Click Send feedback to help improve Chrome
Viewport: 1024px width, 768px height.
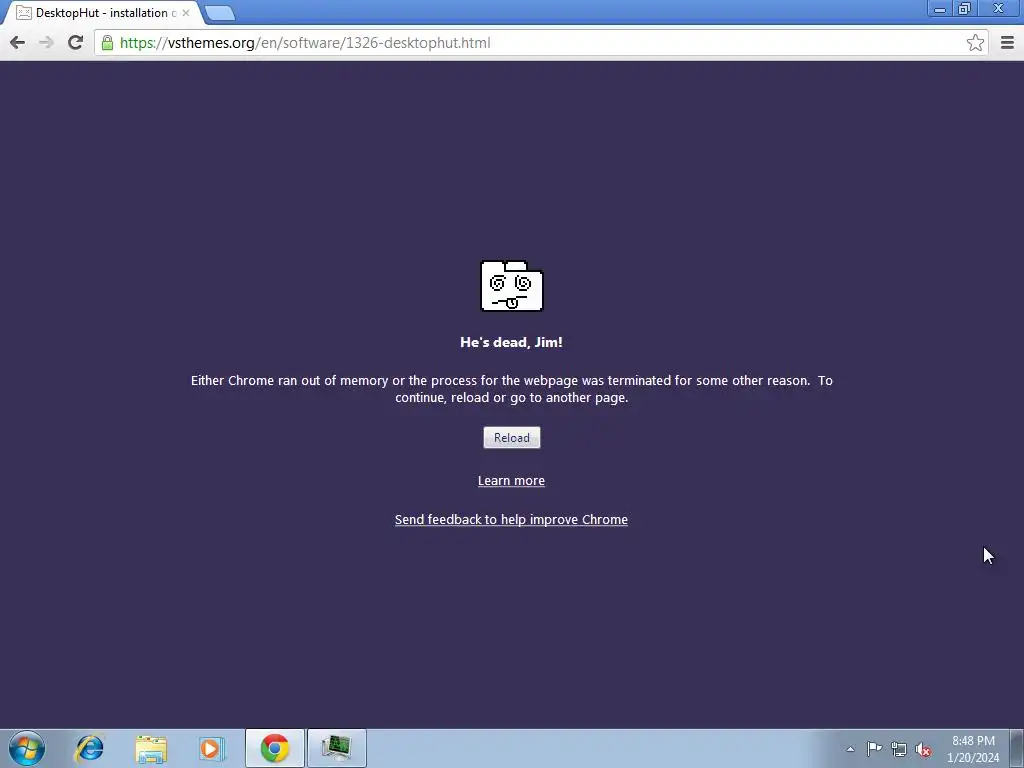click(511, 520)
